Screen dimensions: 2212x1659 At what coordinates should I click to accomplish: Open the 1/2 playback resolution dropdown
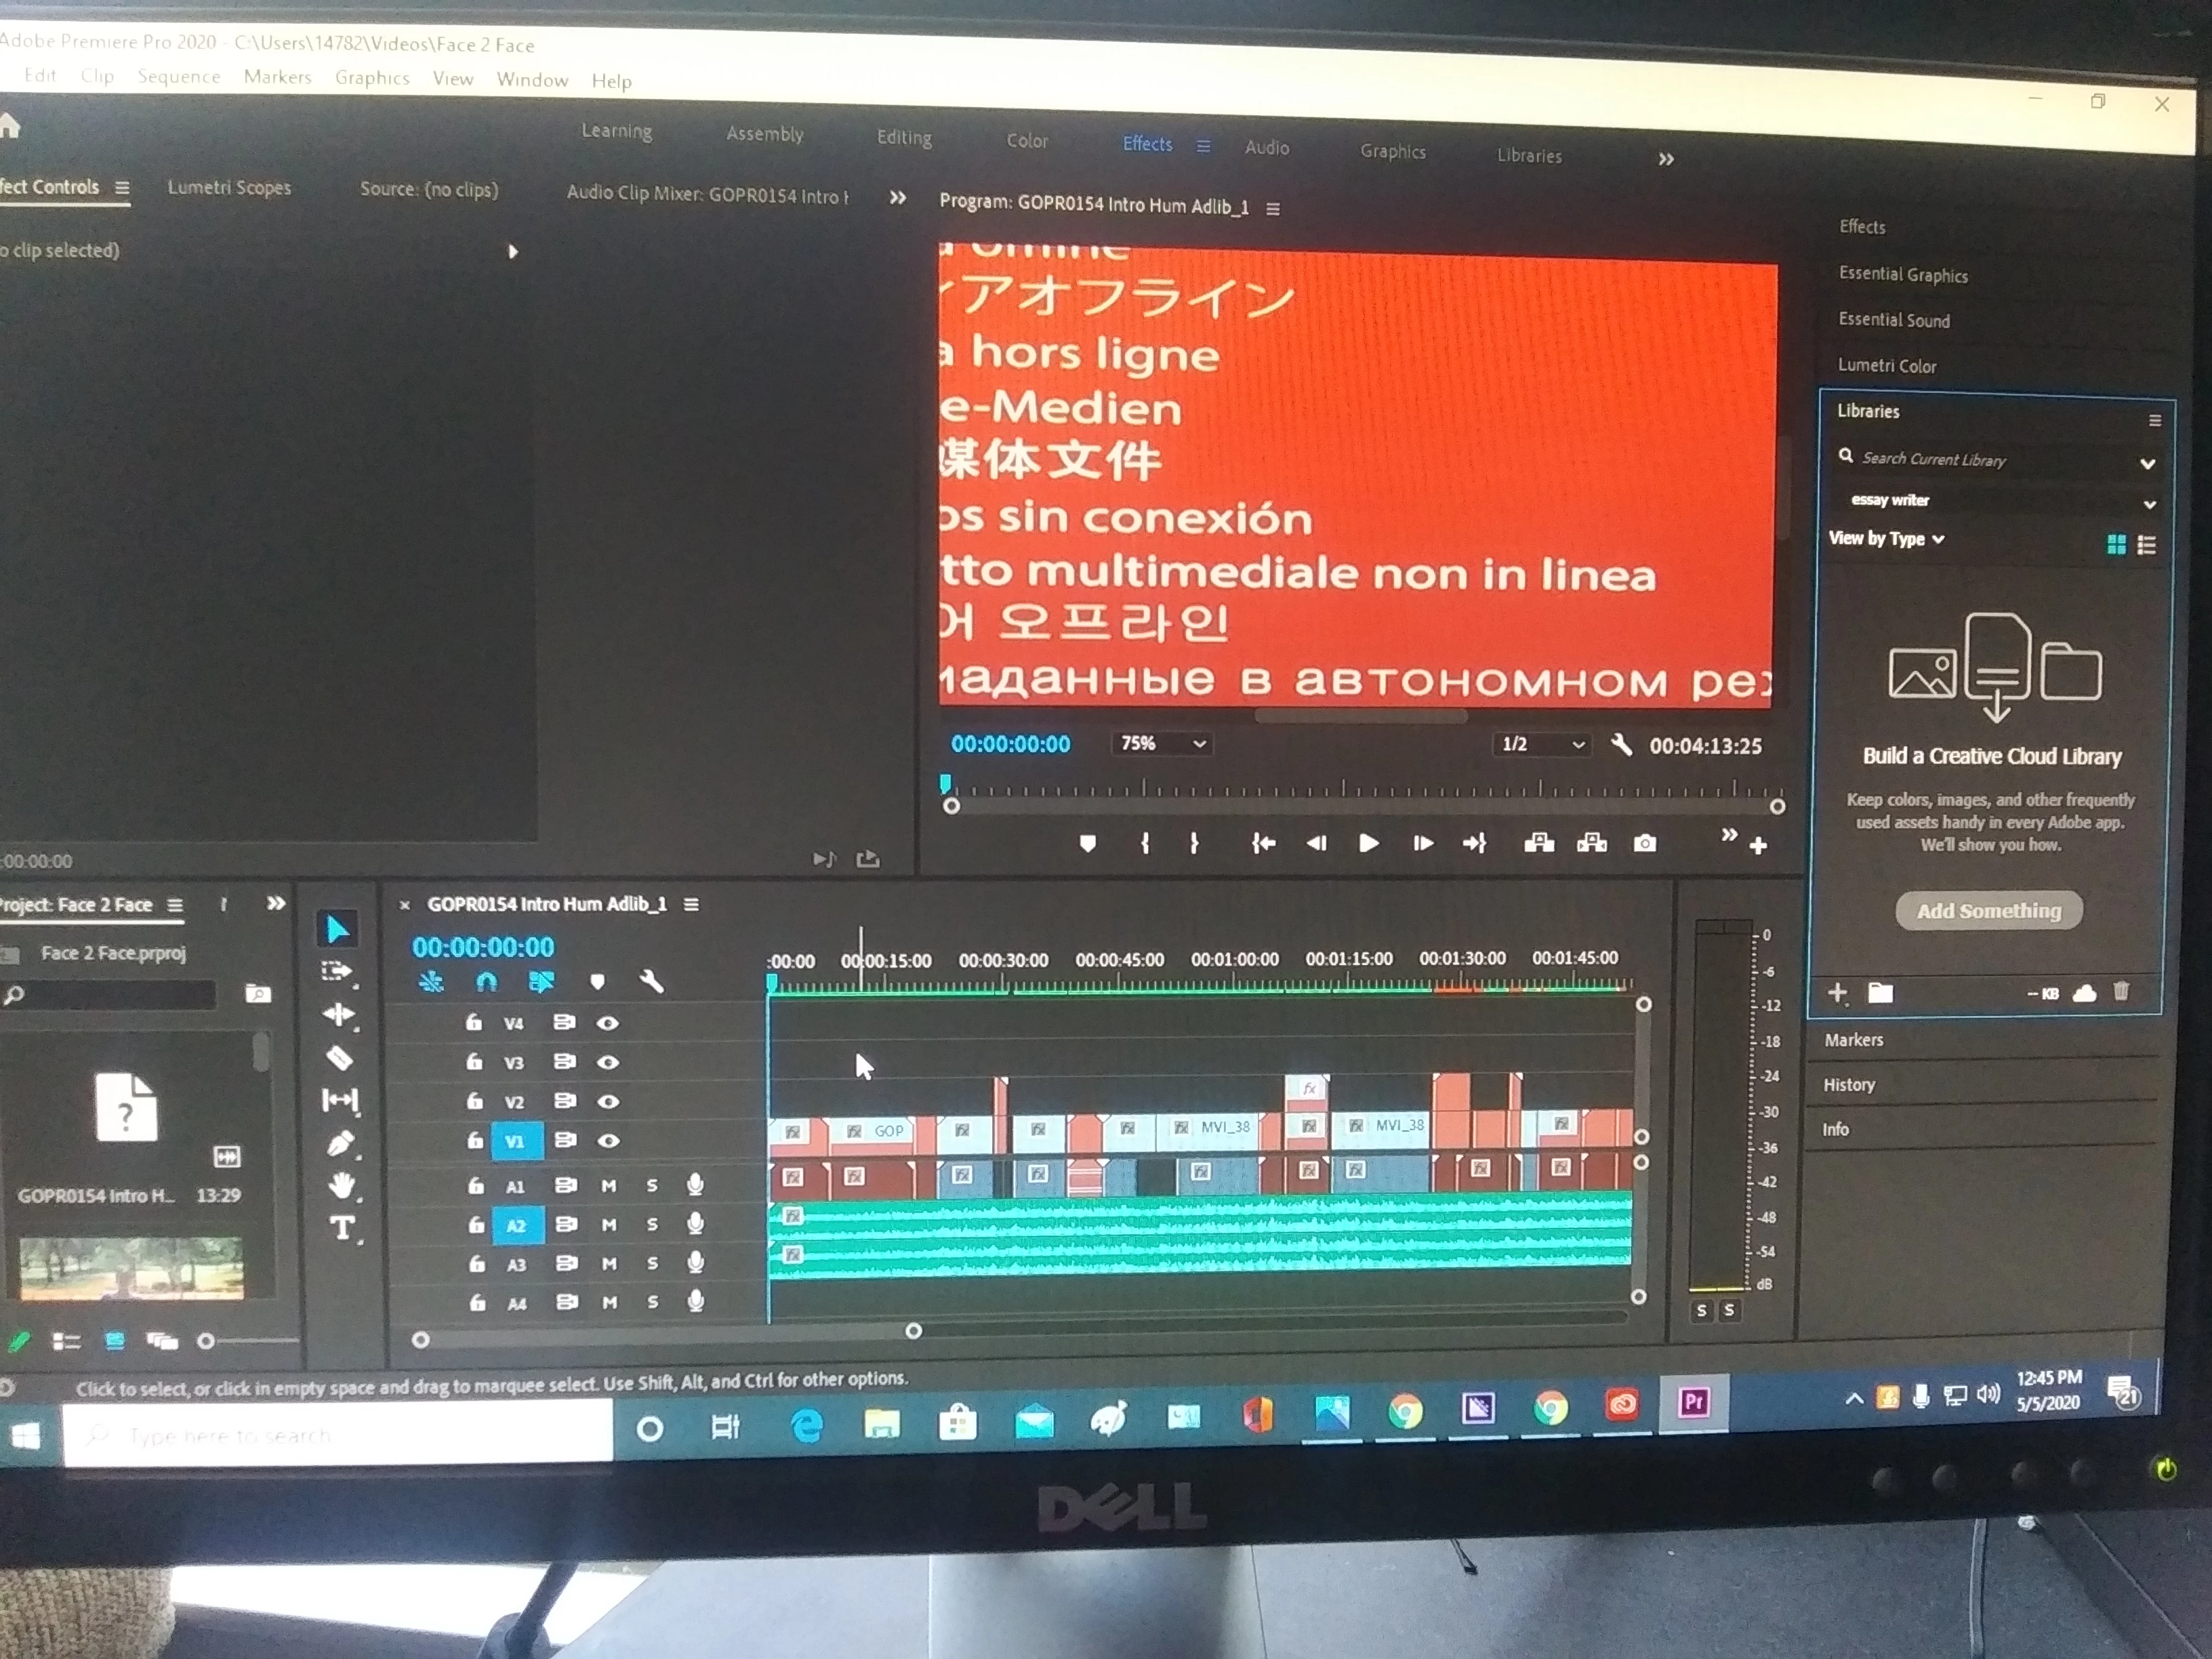coord(1541,745)
